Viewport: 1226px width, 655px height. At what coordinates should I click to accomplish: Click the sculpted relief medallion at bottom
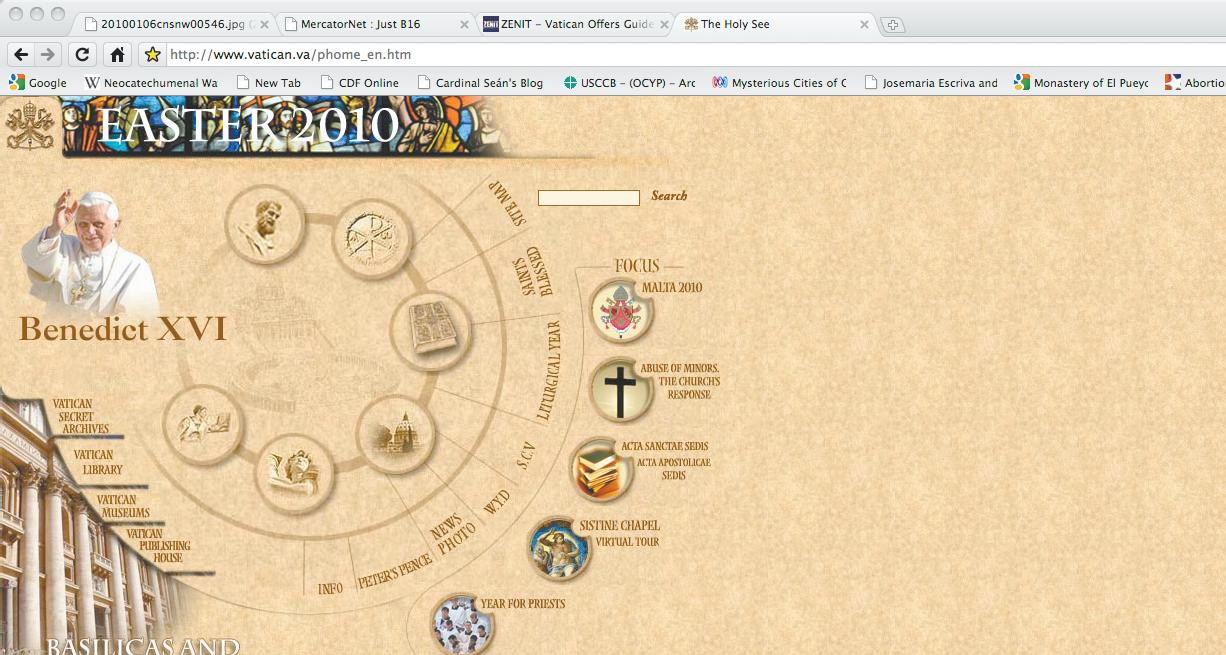click(x=295, y=473)
